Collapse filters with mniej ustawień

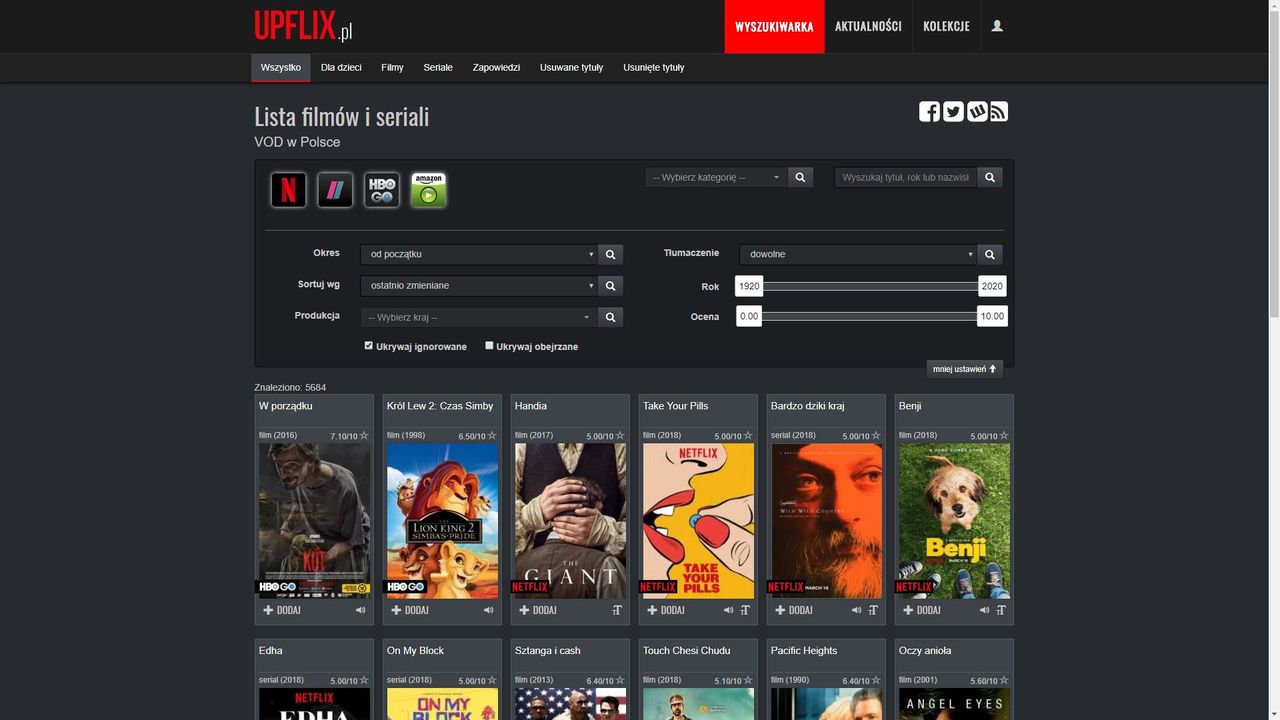pyautogui.click(x=965, y=369)
